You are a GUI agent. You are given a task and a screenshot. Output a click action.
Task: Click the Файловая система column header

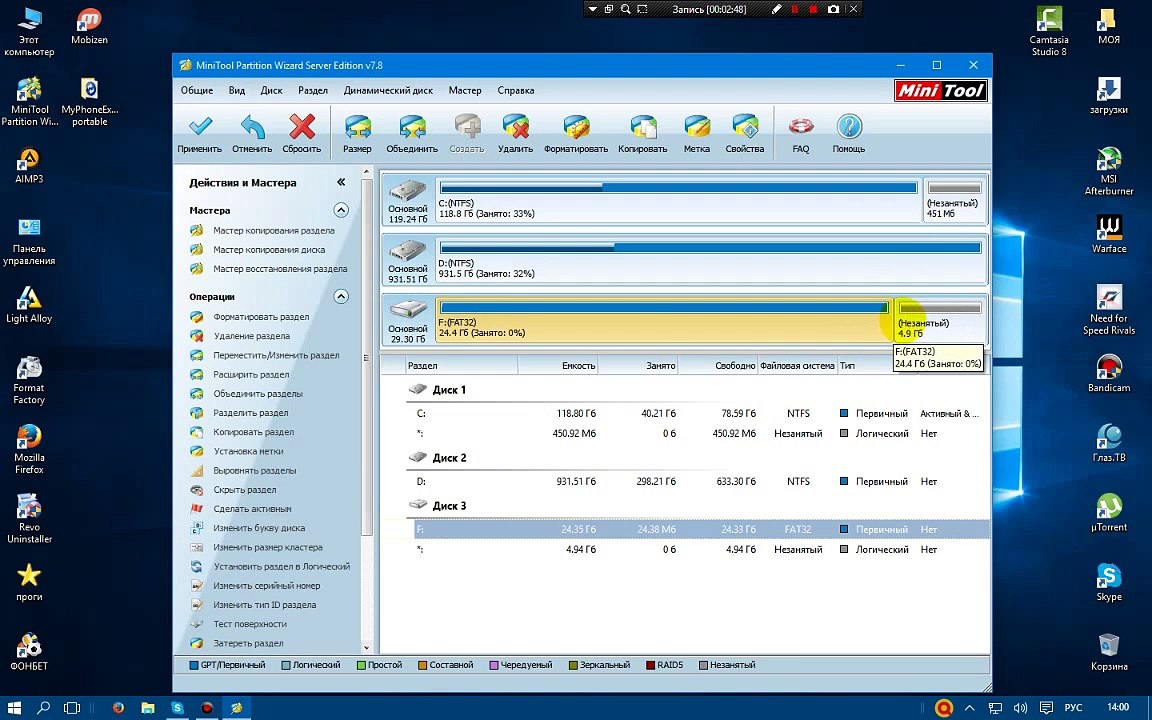pyautogui.click(x=797, y=365)
